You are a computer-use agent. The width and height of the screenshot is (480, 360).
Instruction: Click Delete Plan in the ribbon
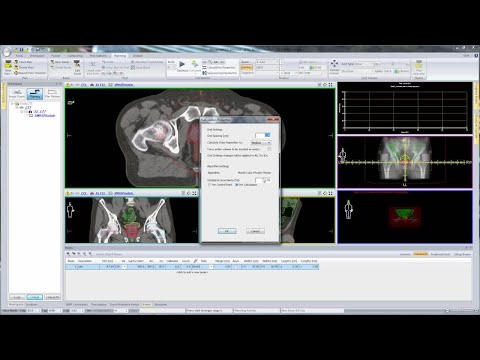[24, 67]
